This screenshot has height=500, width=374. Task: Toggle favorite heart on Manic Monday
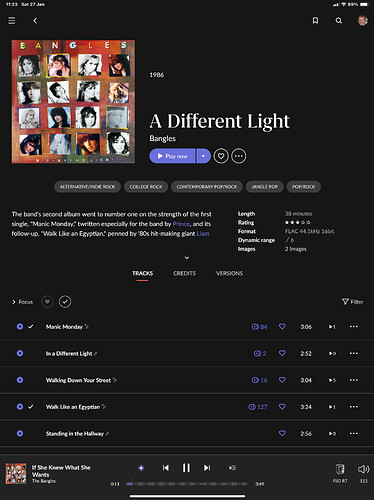(x=282, y=326)
